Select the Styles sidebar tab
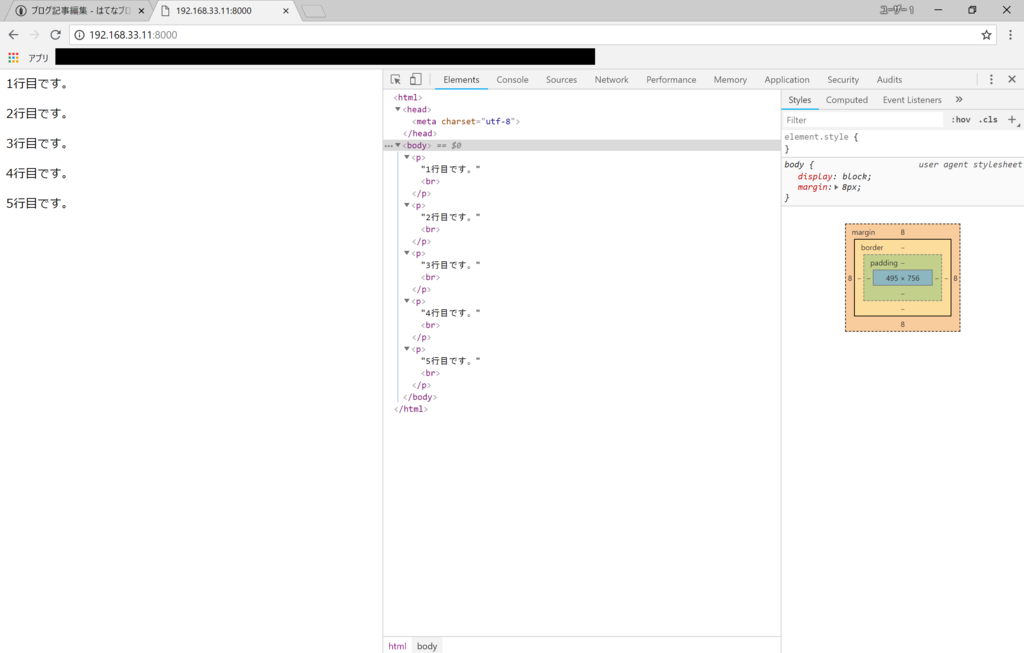Image resolution: width=1024 pixels, height=653 pixels. pos(799,100)
